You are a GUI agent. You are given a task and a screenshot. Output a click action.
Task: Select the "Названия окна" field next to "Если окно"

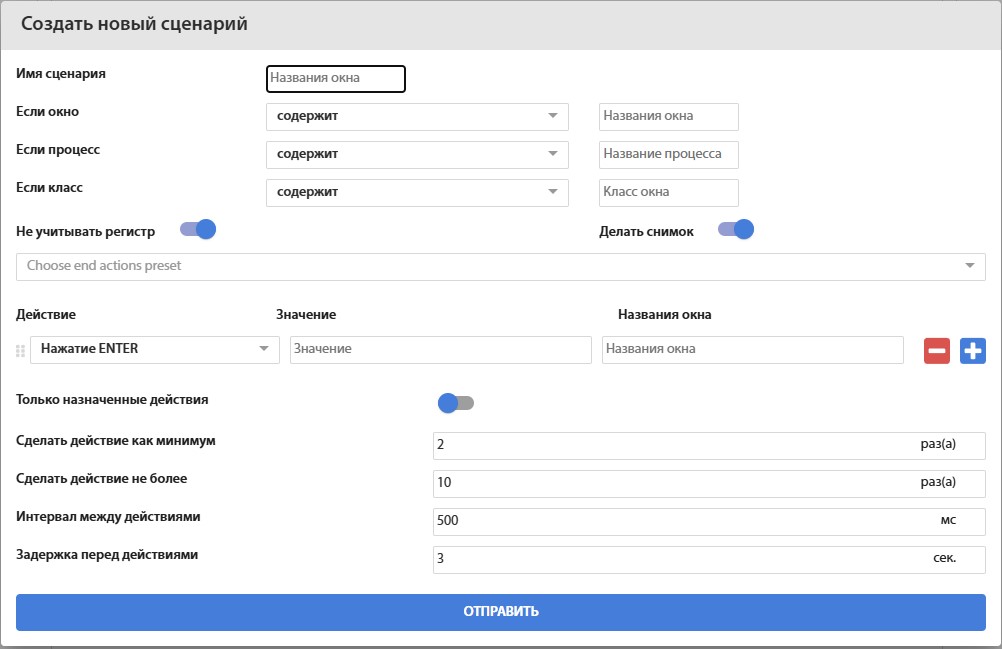coord(668,116)
